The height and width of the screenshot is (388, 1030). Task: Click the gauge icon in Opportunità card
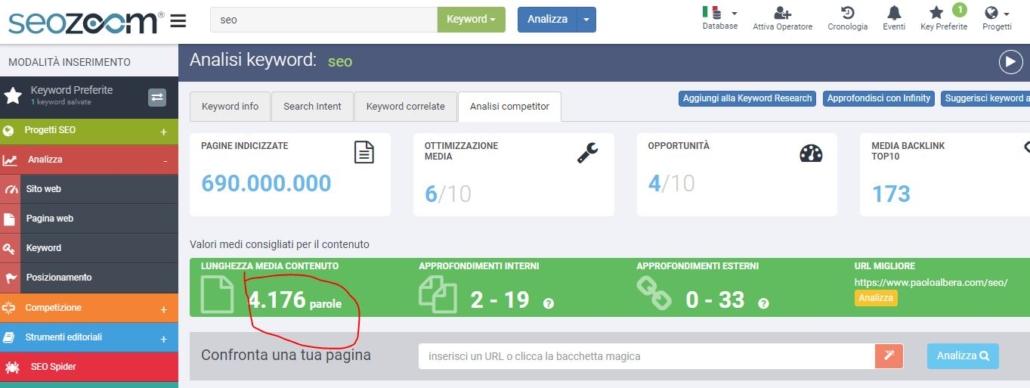[811, 153]
